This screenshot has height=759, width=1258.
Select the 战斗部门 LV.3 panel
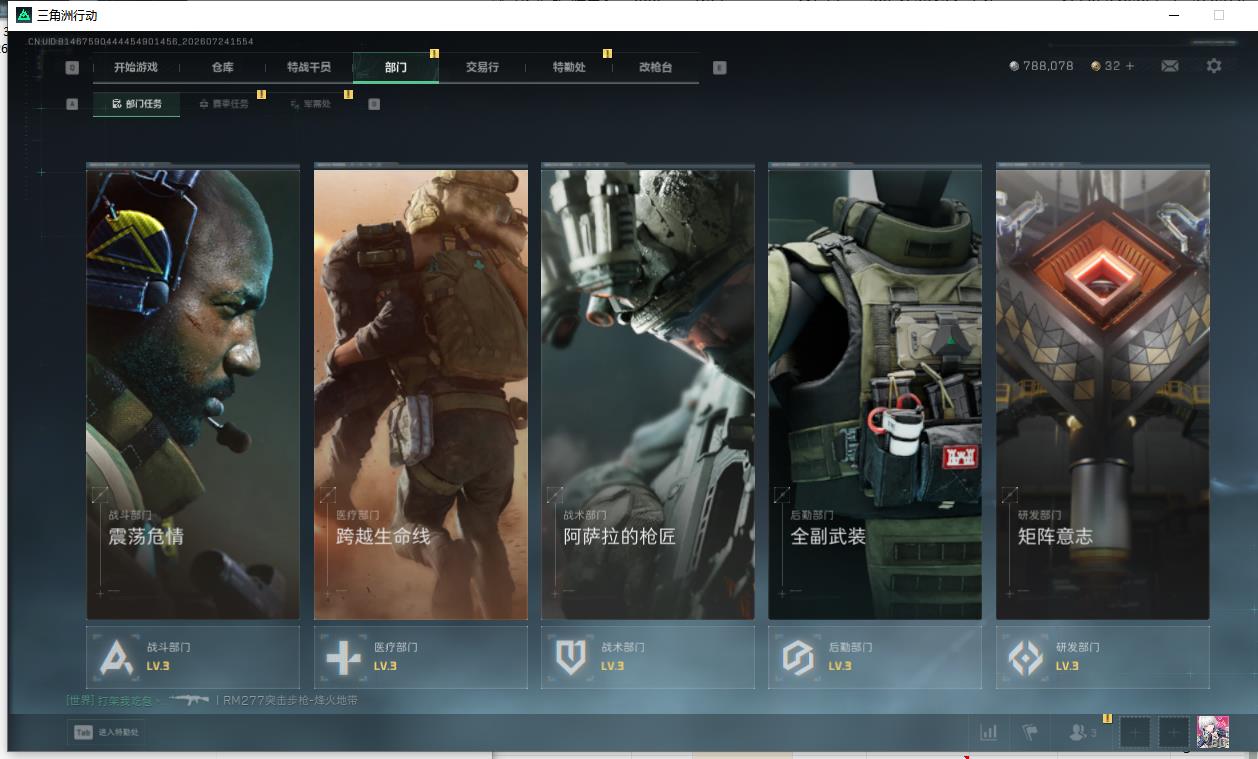pyautogui.click(x=193, y=657)
